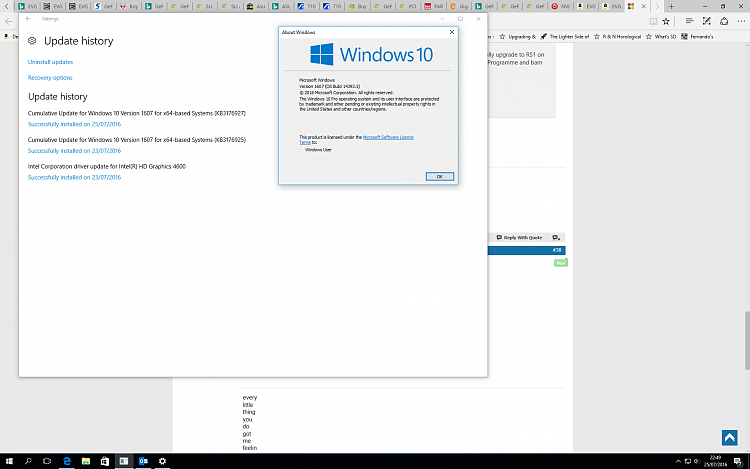The width and height of the screenshot is (750, 469).
Task: Click OK in the About Windows dialog
Action: (440, 176)
